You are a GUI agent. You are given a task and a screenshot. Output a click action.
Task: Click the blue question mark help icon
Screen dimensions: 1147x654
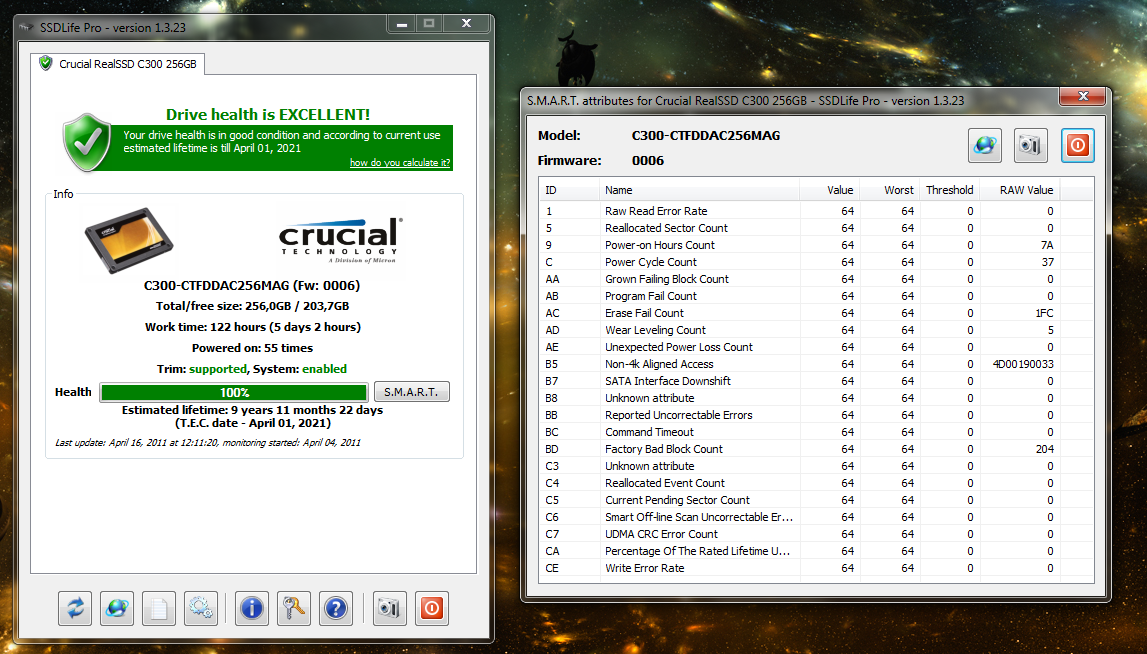tap(336, 609)
